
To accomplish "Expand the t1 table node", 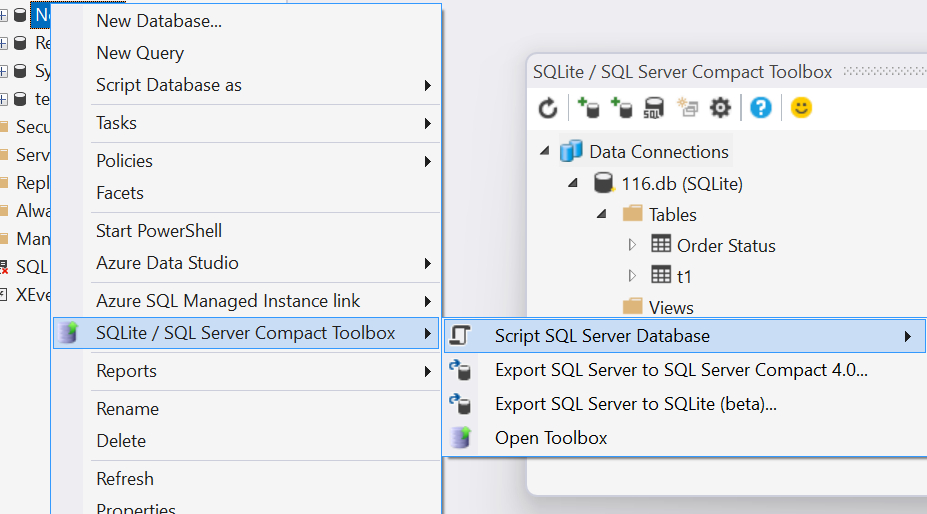I will pos(632,276).
